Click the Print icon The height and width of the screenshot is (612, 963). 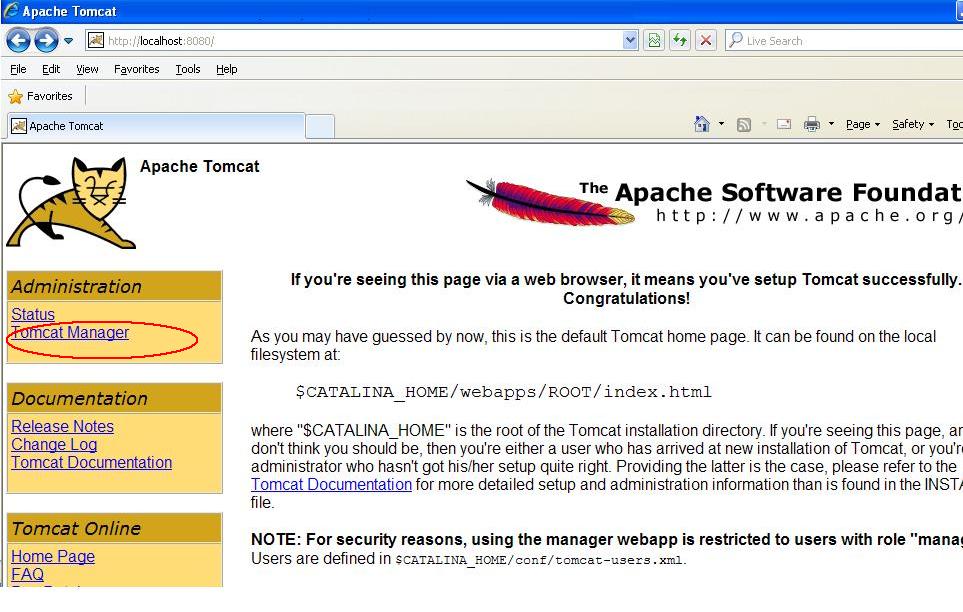tap(812, 124)
